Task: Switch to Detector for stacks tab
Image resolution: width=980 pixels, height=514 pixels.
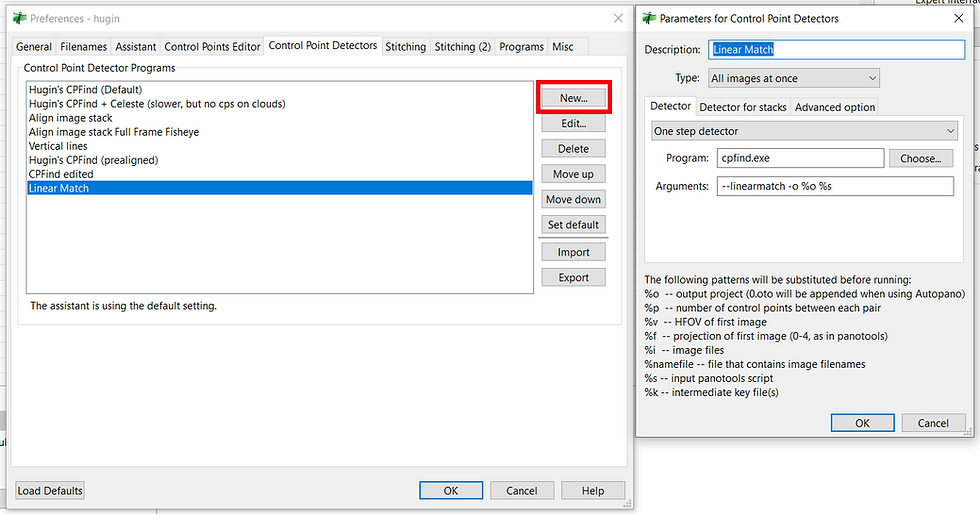Action: (x=742, y=107)
